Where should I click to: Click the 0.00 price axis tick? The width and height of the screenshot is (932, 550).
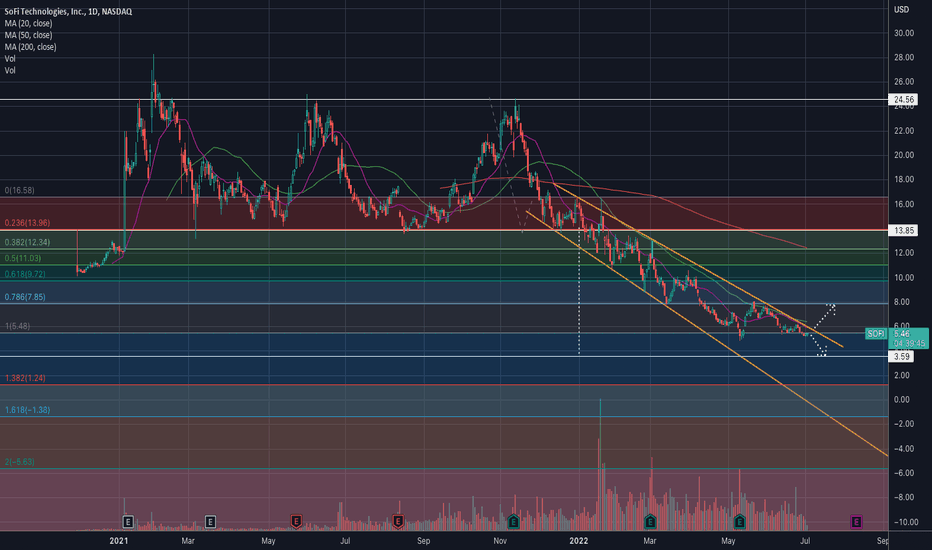[x=901, y=400]
